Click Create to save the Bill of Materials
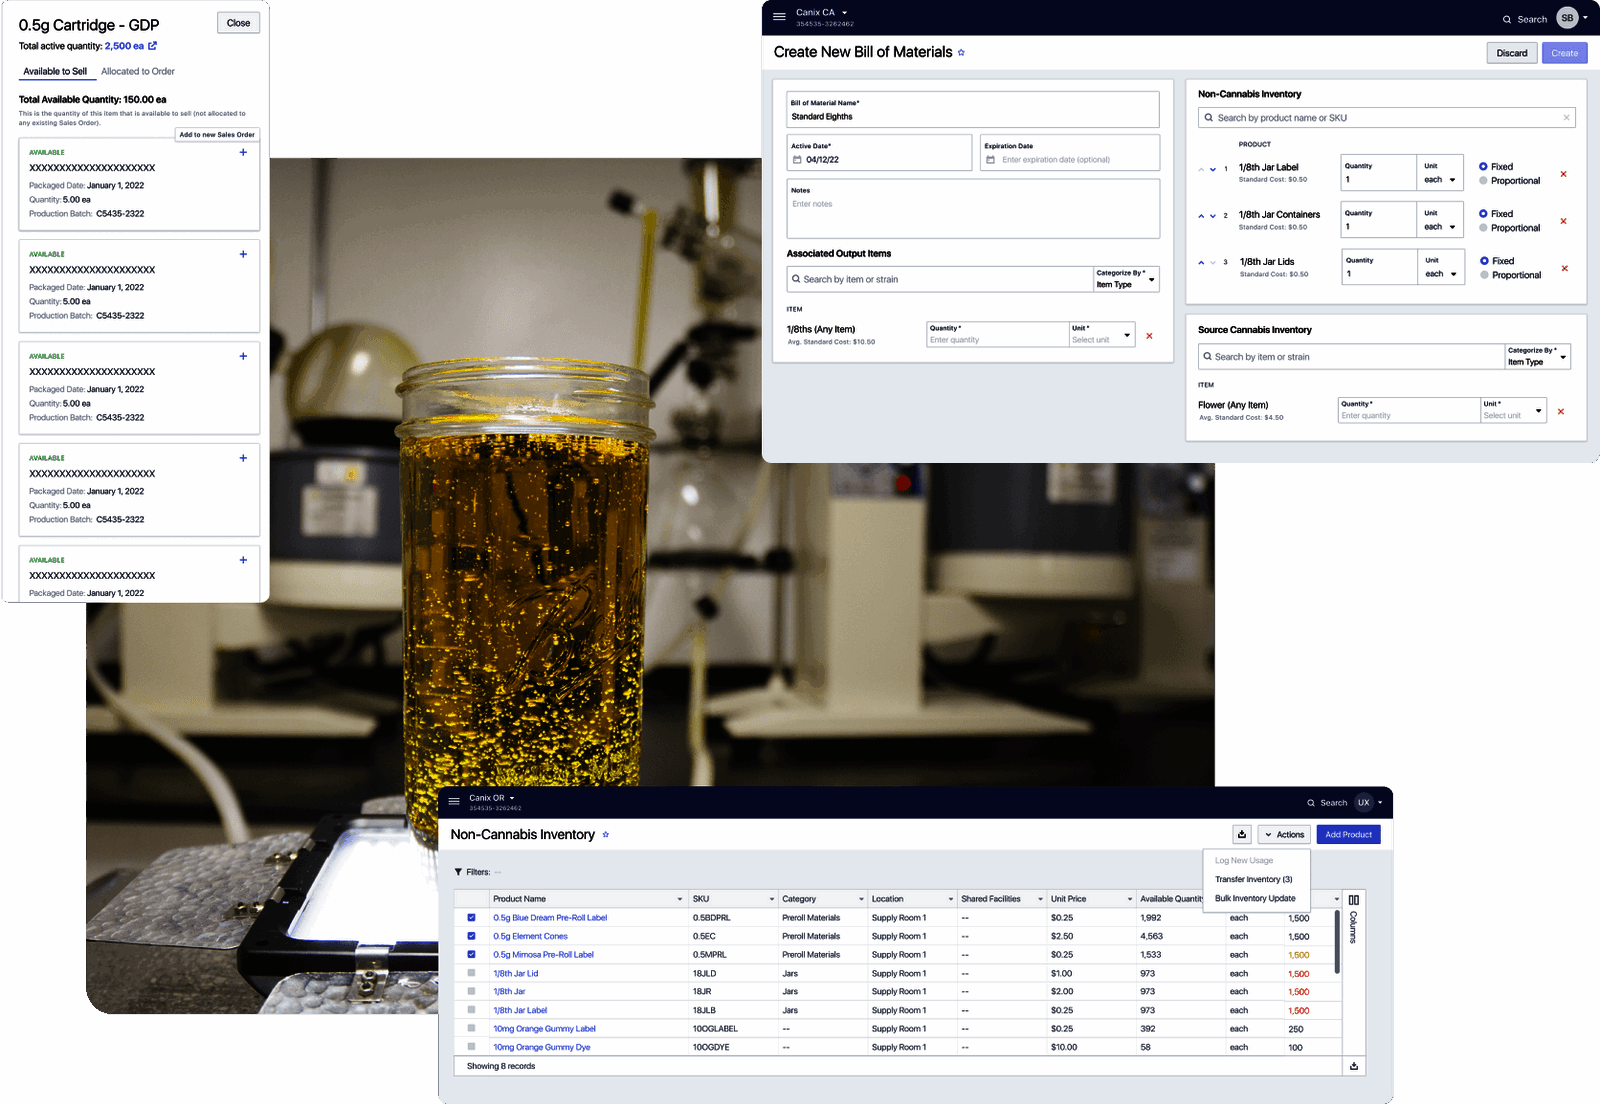 [x=1563, y=52]
